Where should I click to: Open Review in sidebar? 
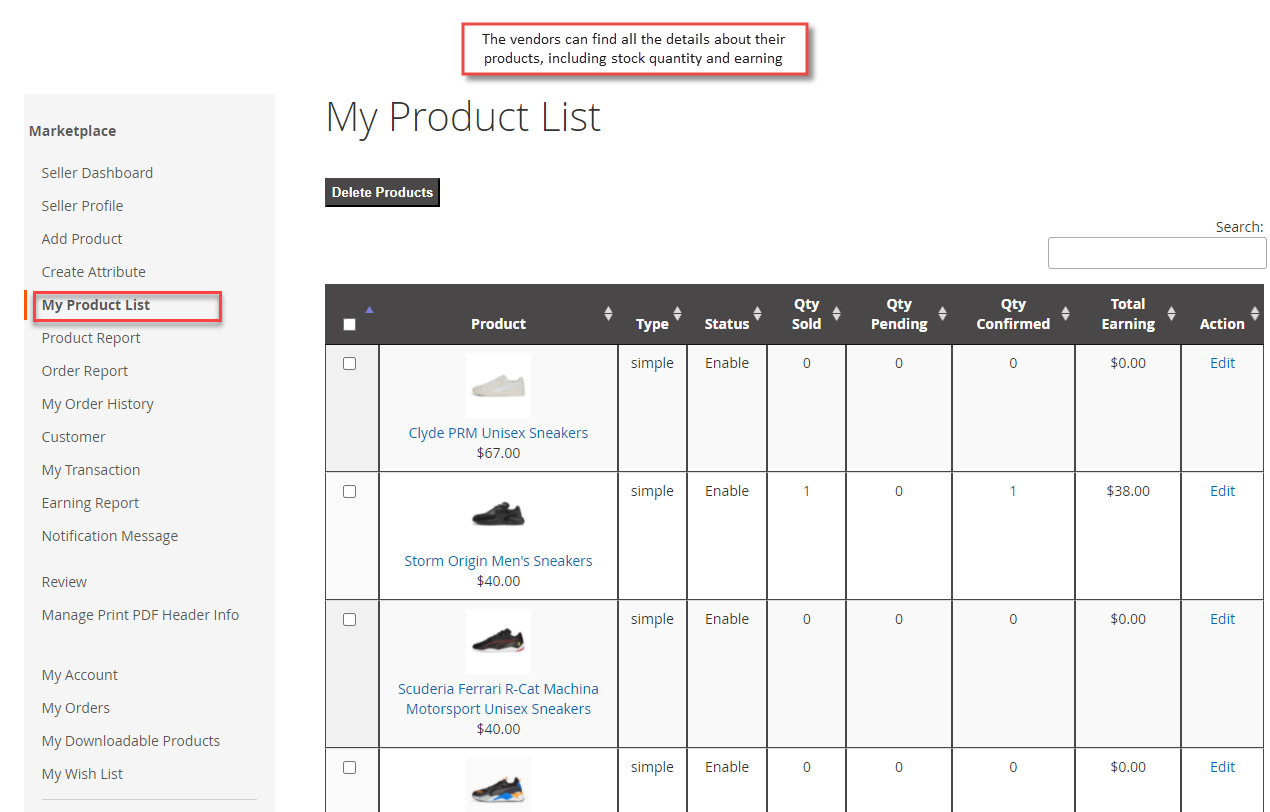[x=64, y=582]
